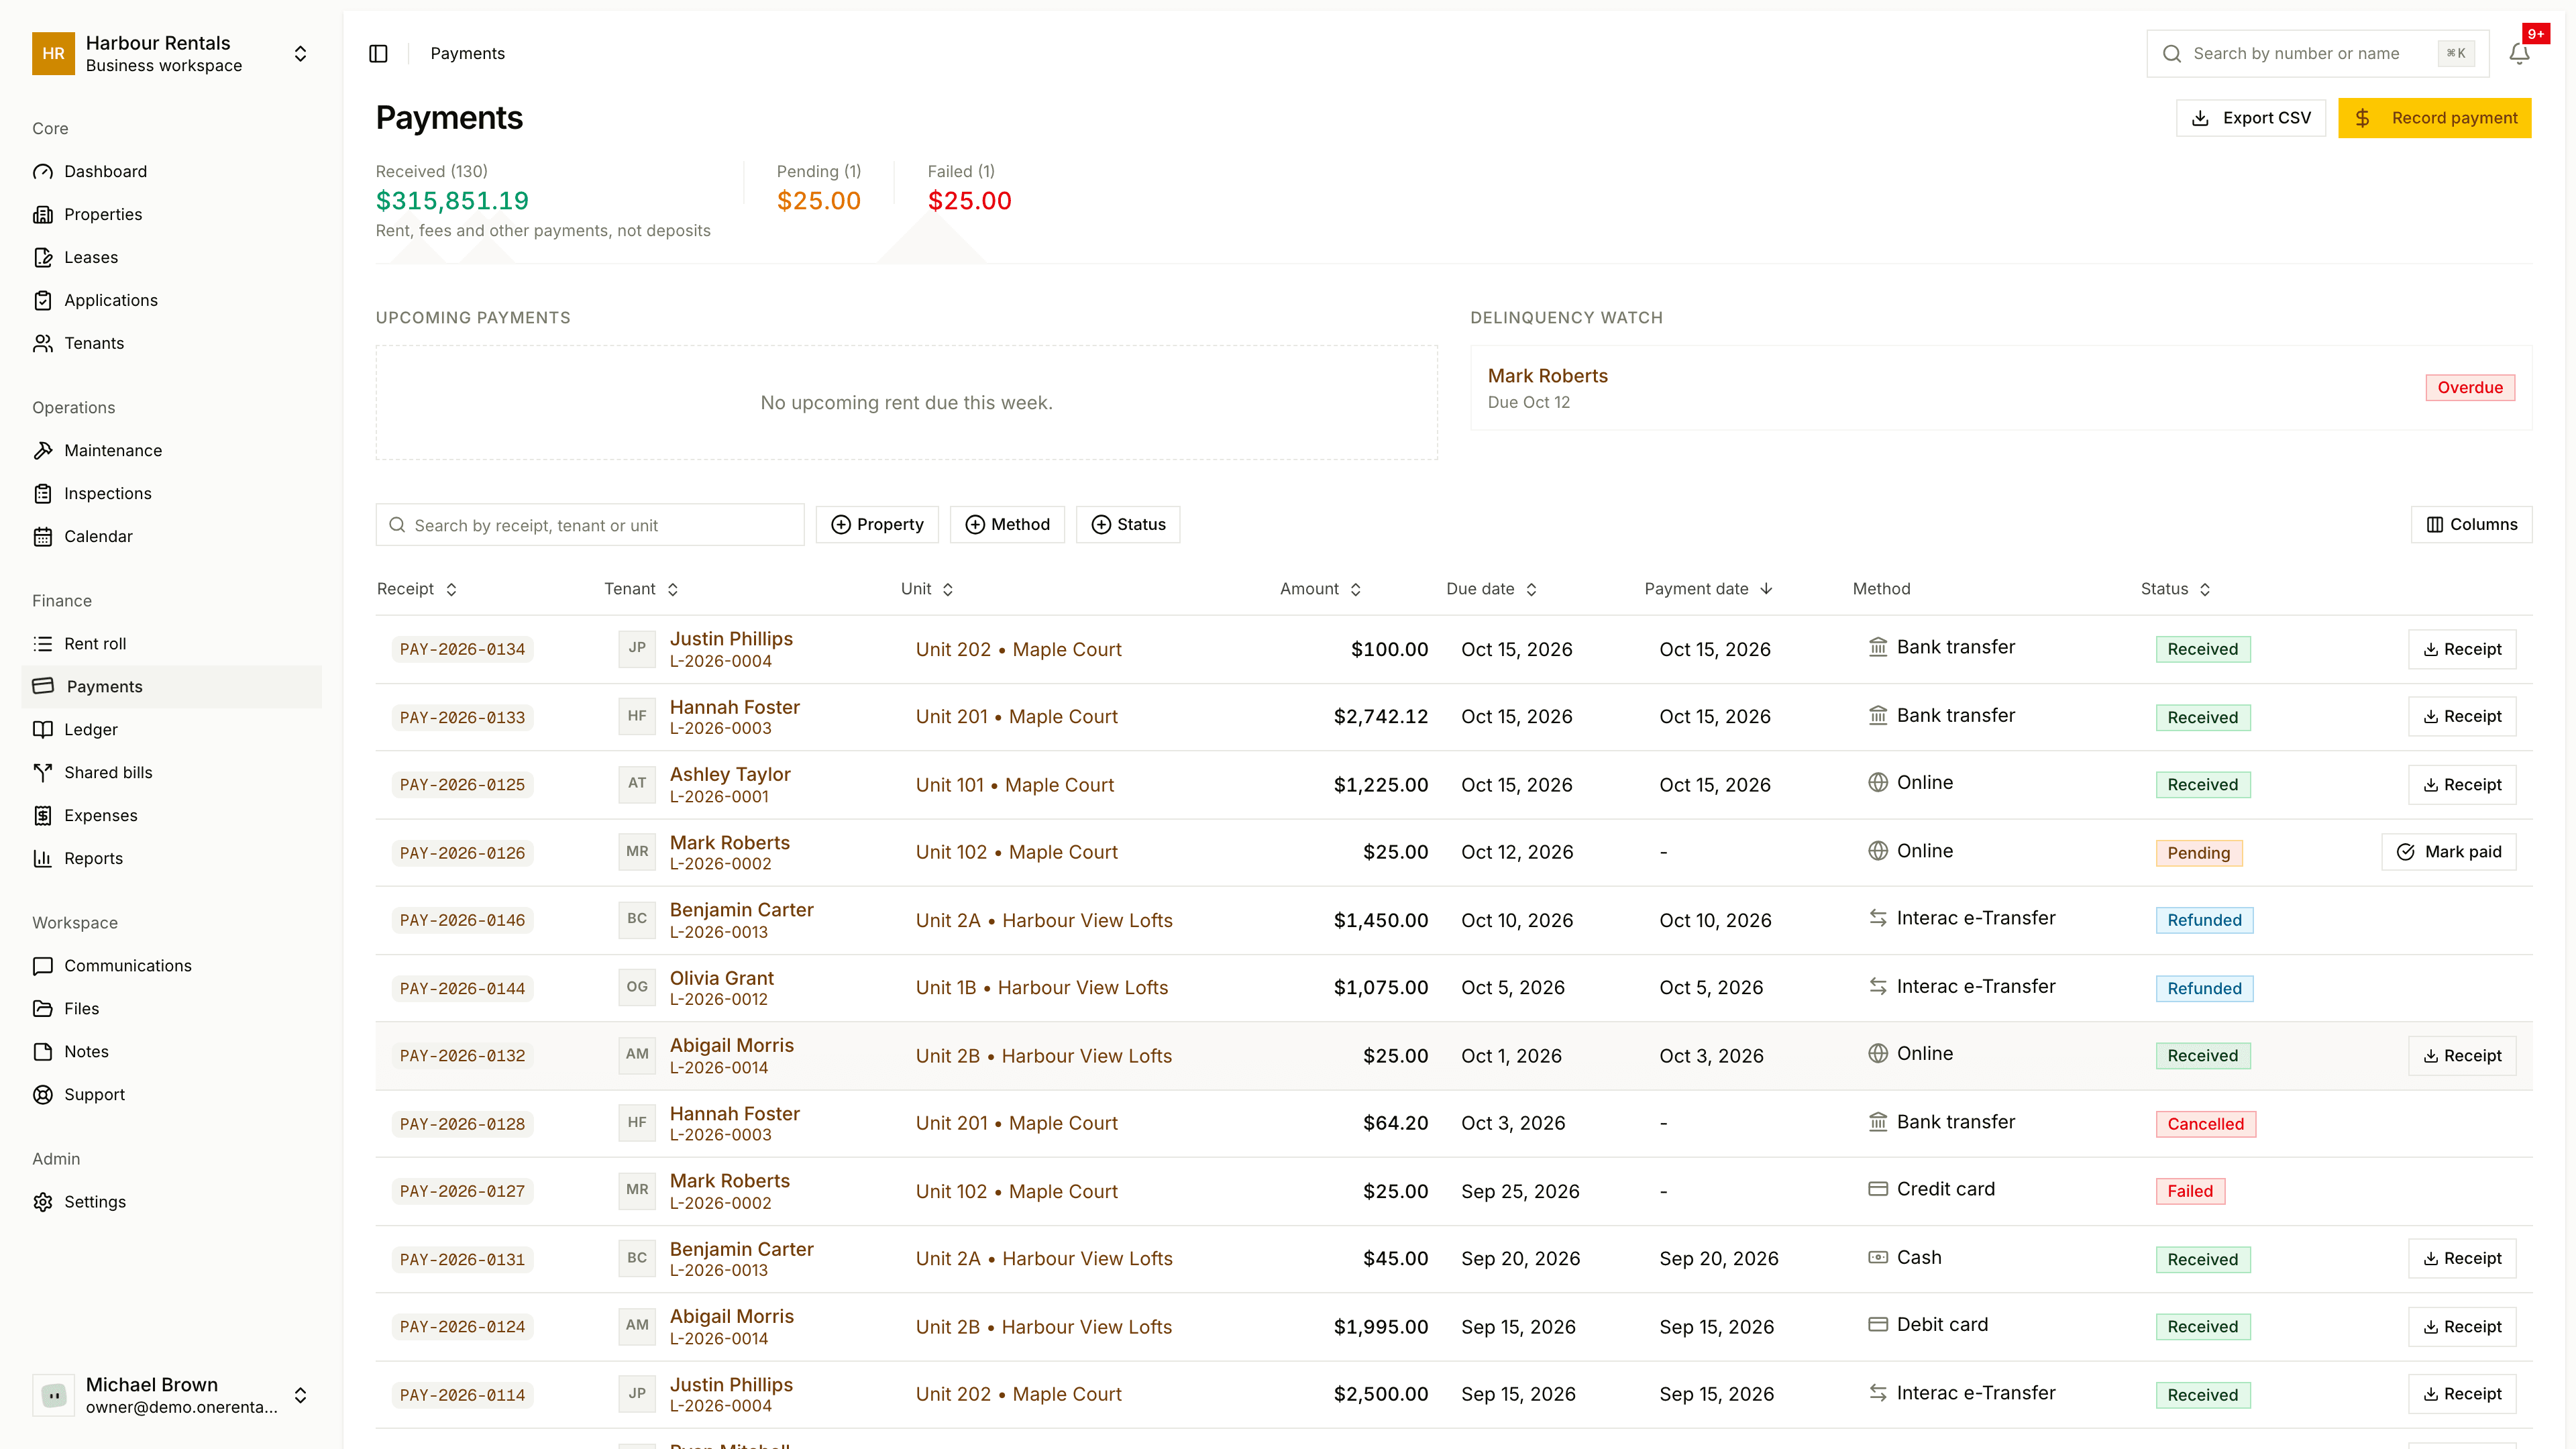The height and width of the screenshot is (1449, 2576).
Task: Open Notes in the sidebar
Action: click(172, 1051)
